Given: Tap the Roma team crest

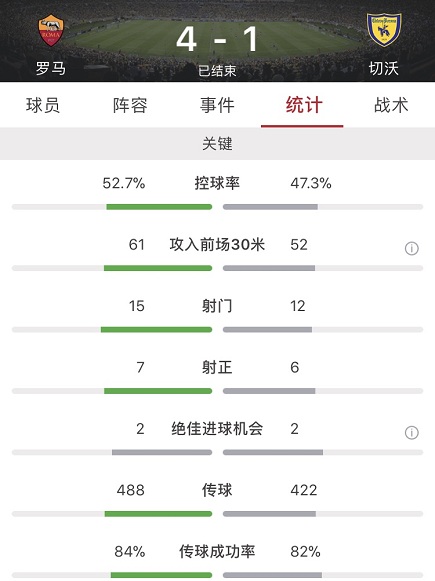Looking at the screenshot, I should tap(51, 30).
